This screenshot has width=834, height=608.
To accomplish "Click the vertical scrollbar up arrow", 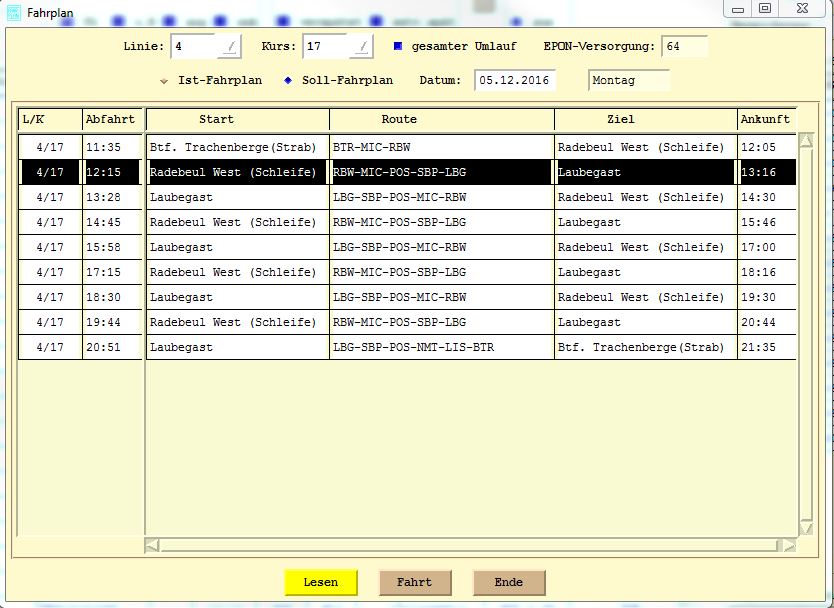I will [x=805, y=141].
